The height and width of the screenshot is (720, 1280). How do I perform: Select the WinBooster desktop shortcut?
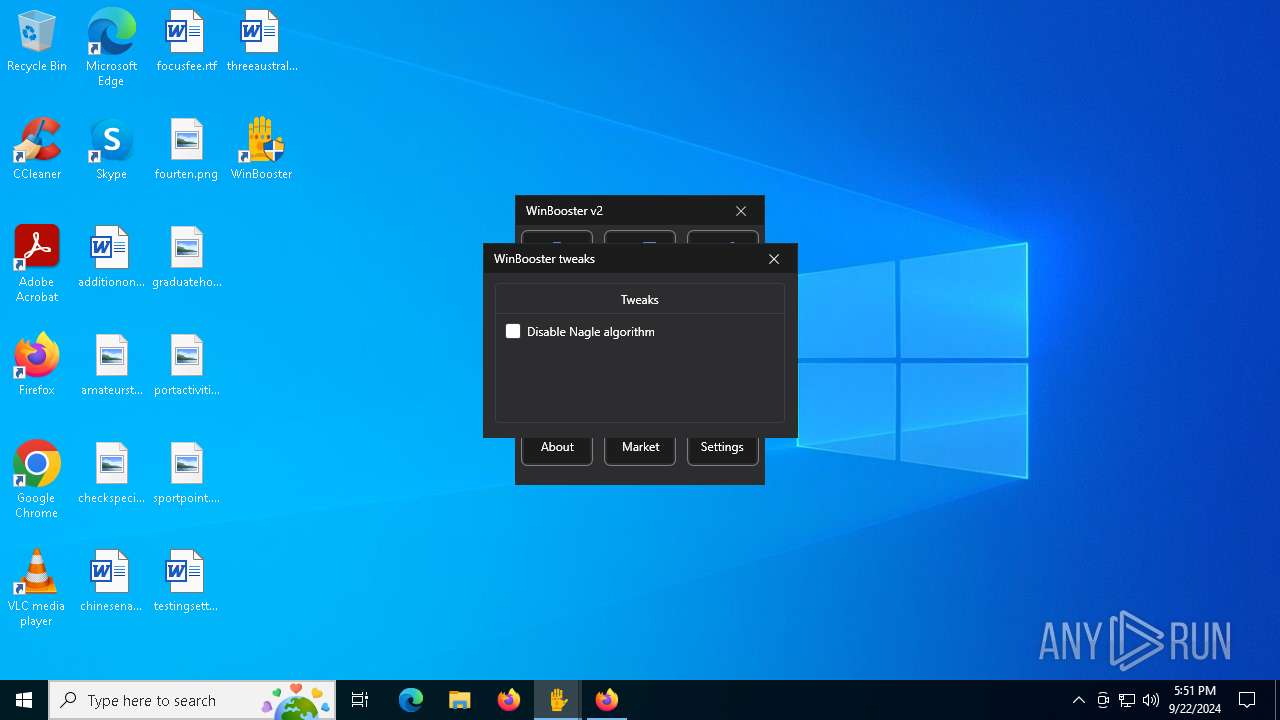coord(262,150)
